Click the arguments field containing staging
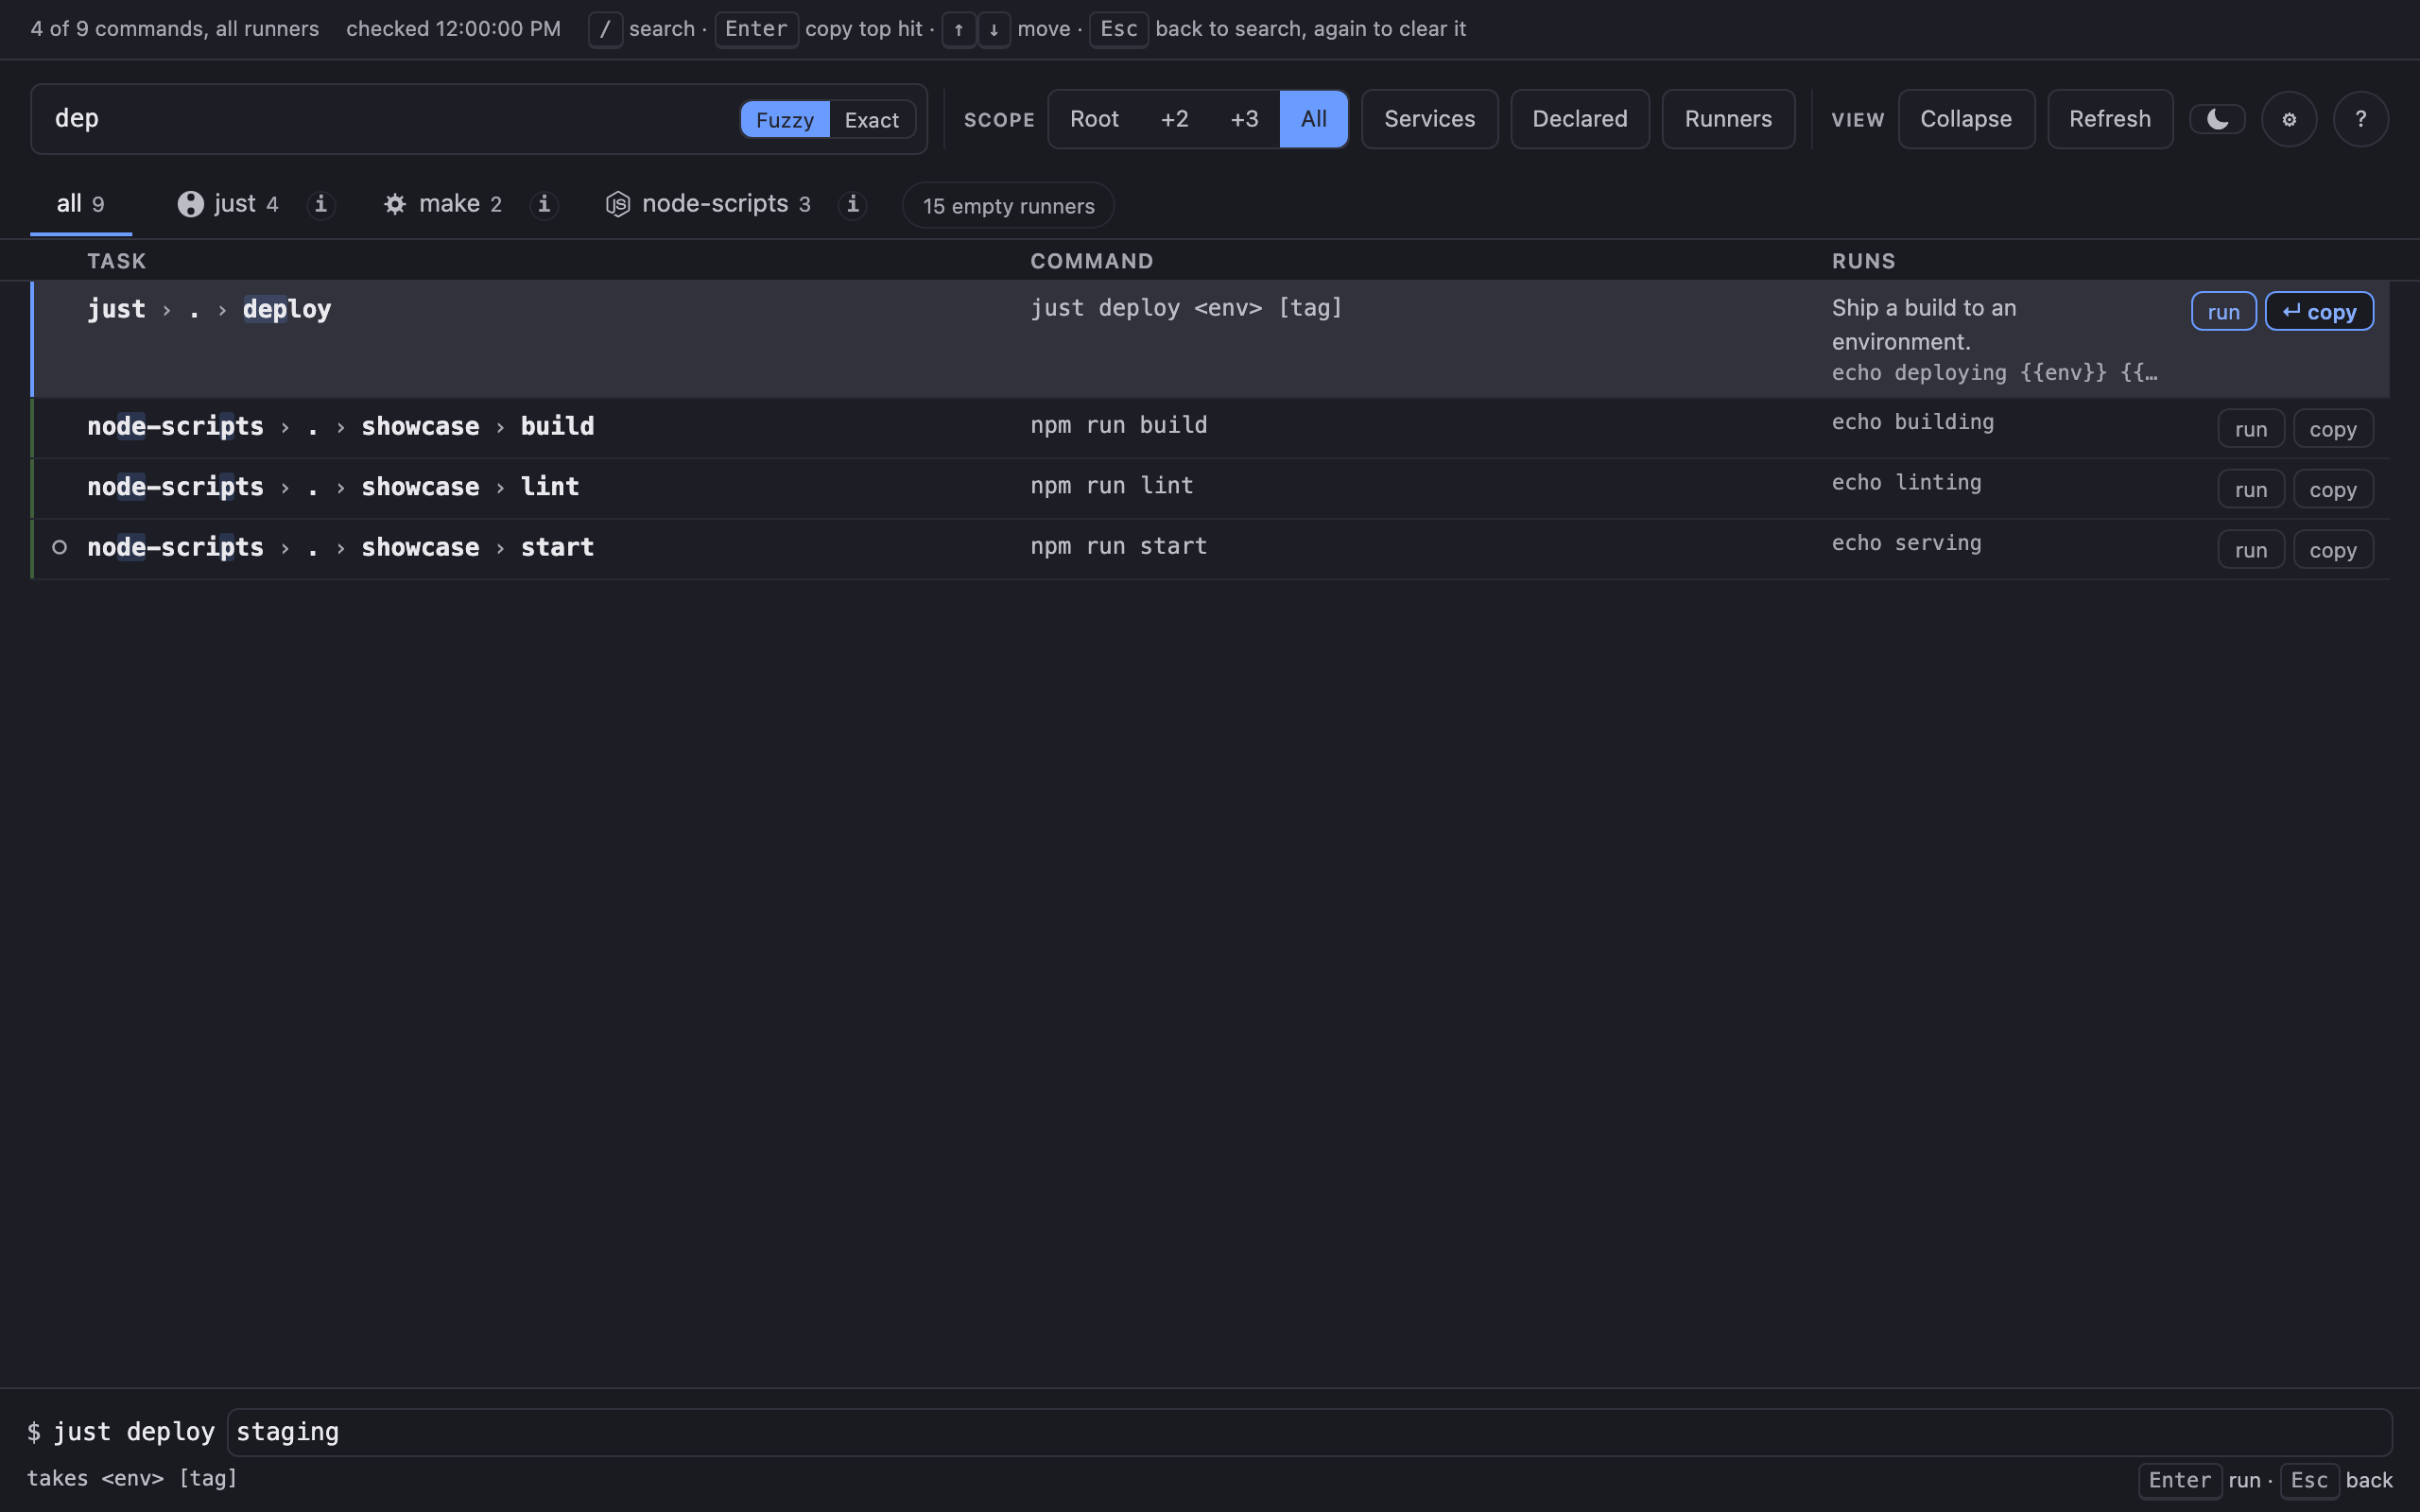 click(1309, 1432)
